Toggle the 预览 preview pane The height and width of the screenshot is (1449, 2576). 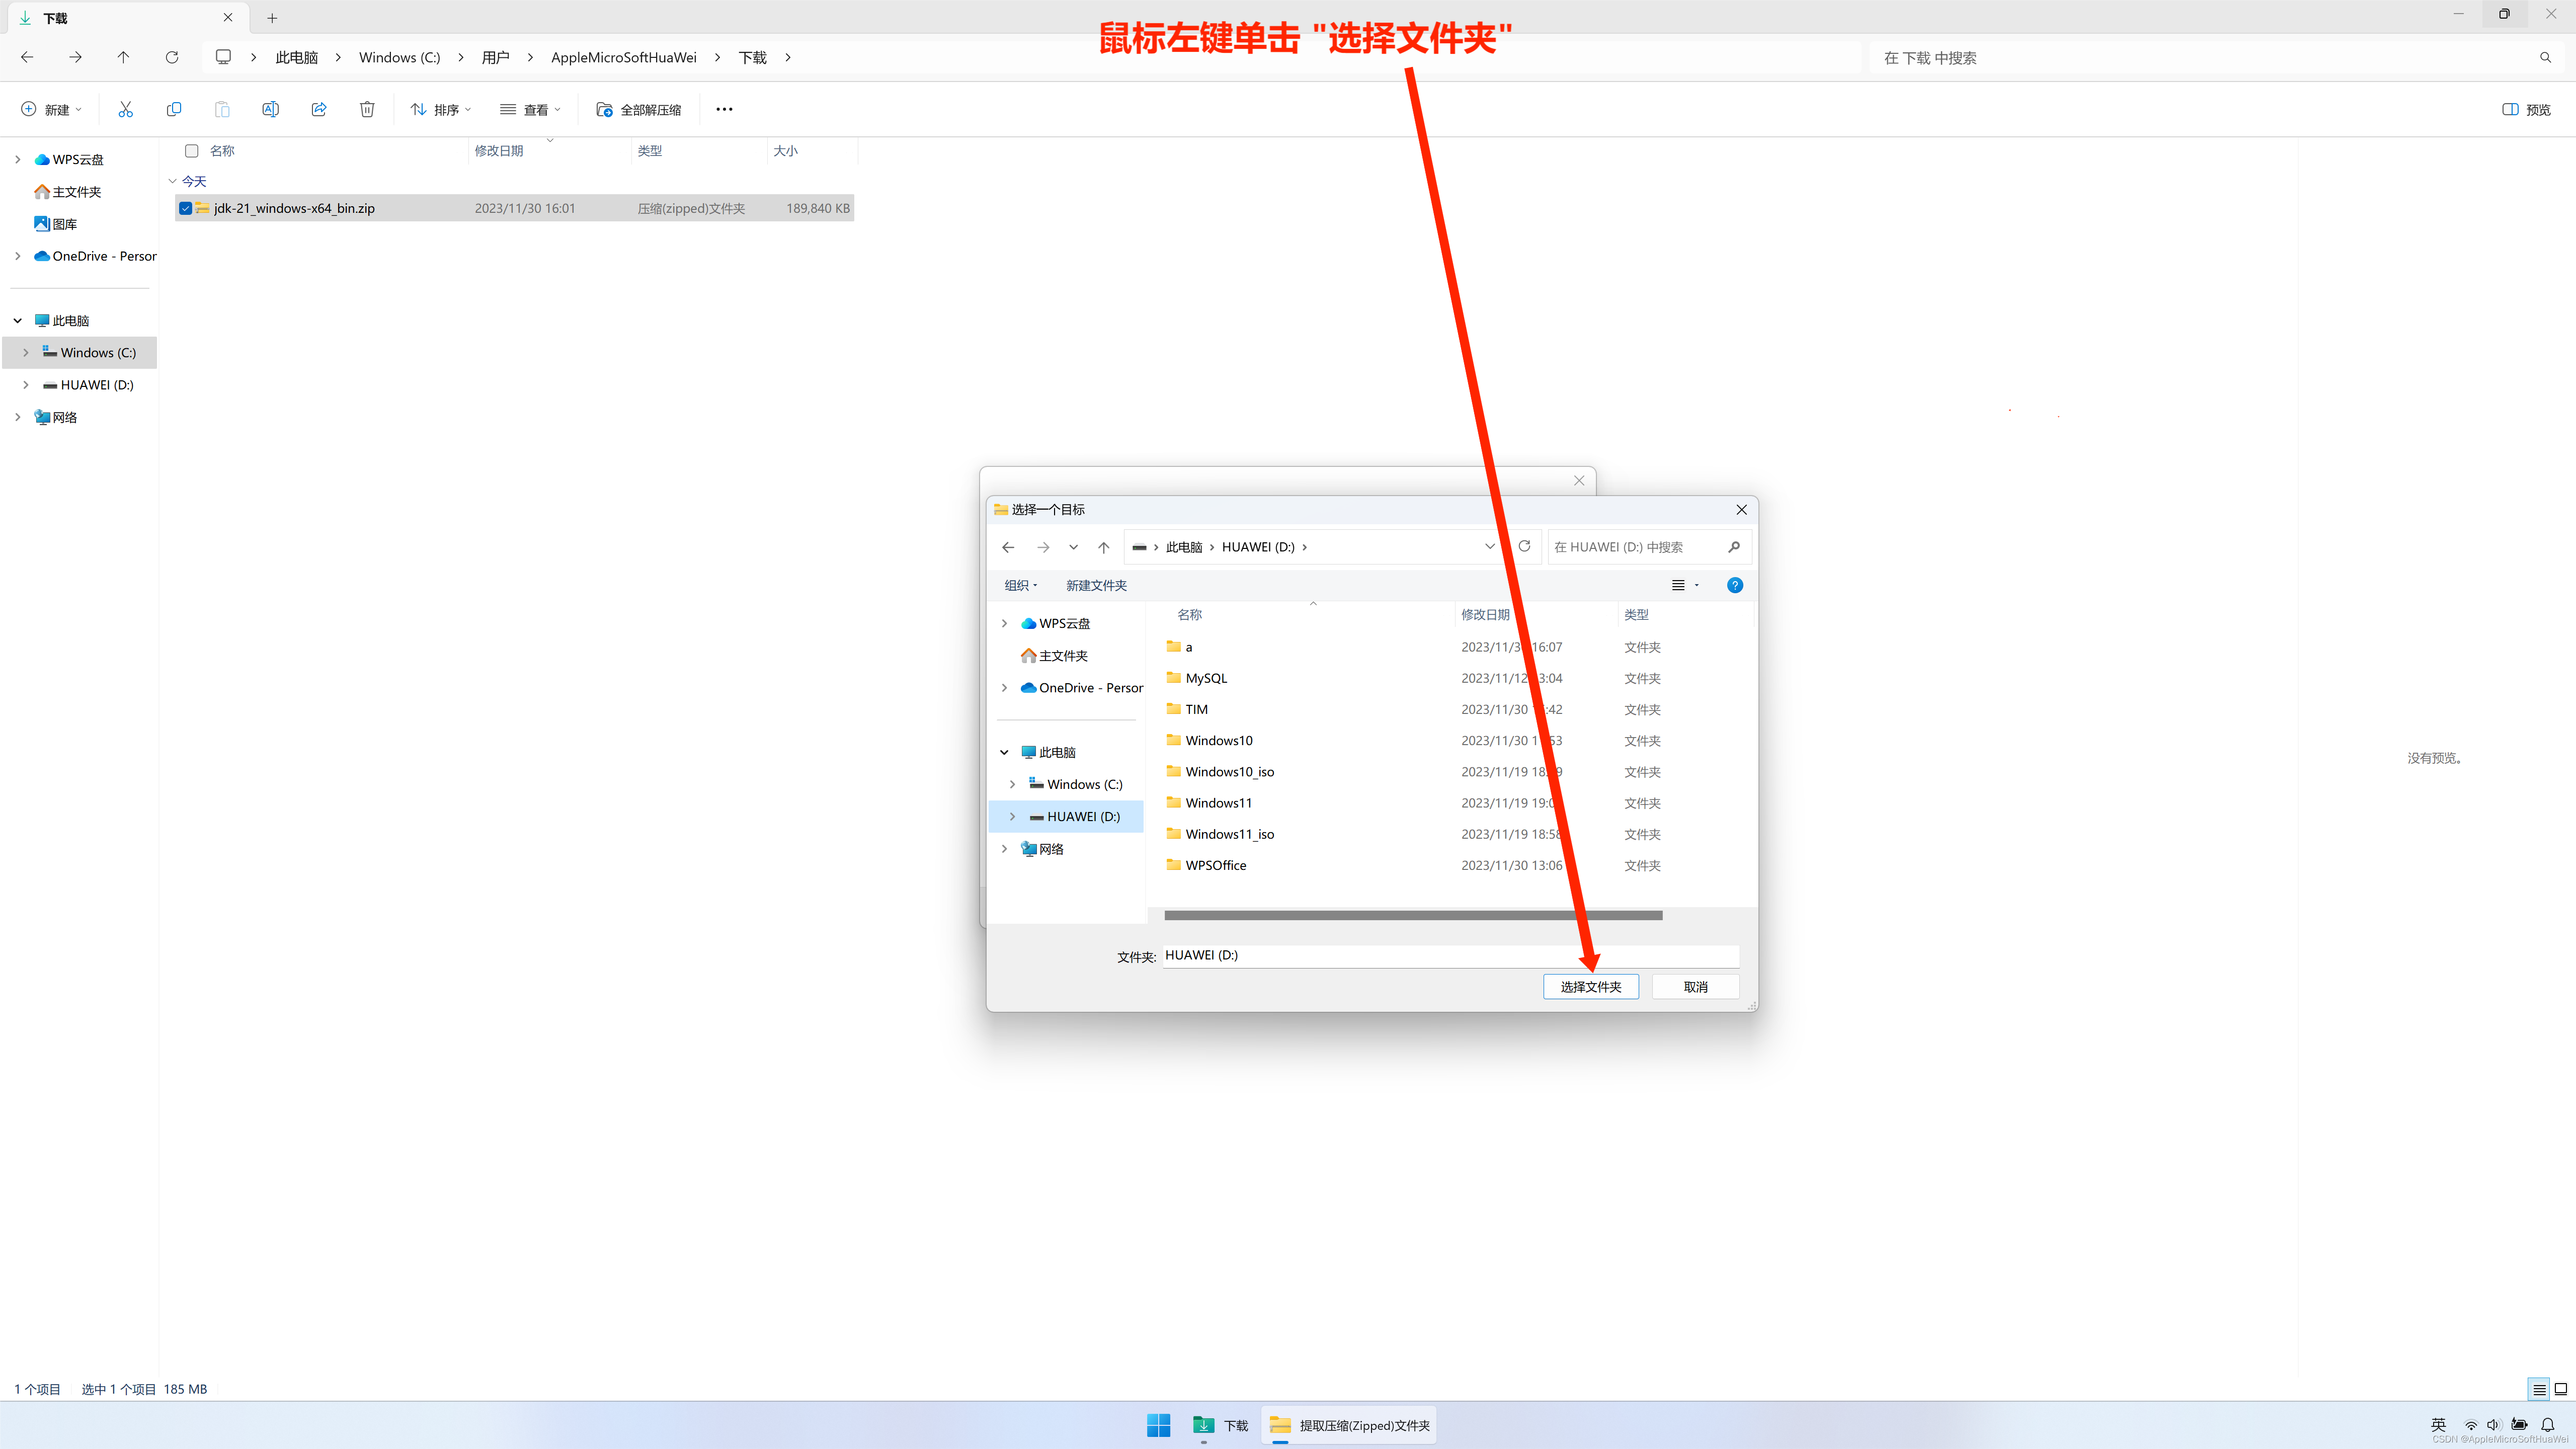click(x=2526, y=109)
